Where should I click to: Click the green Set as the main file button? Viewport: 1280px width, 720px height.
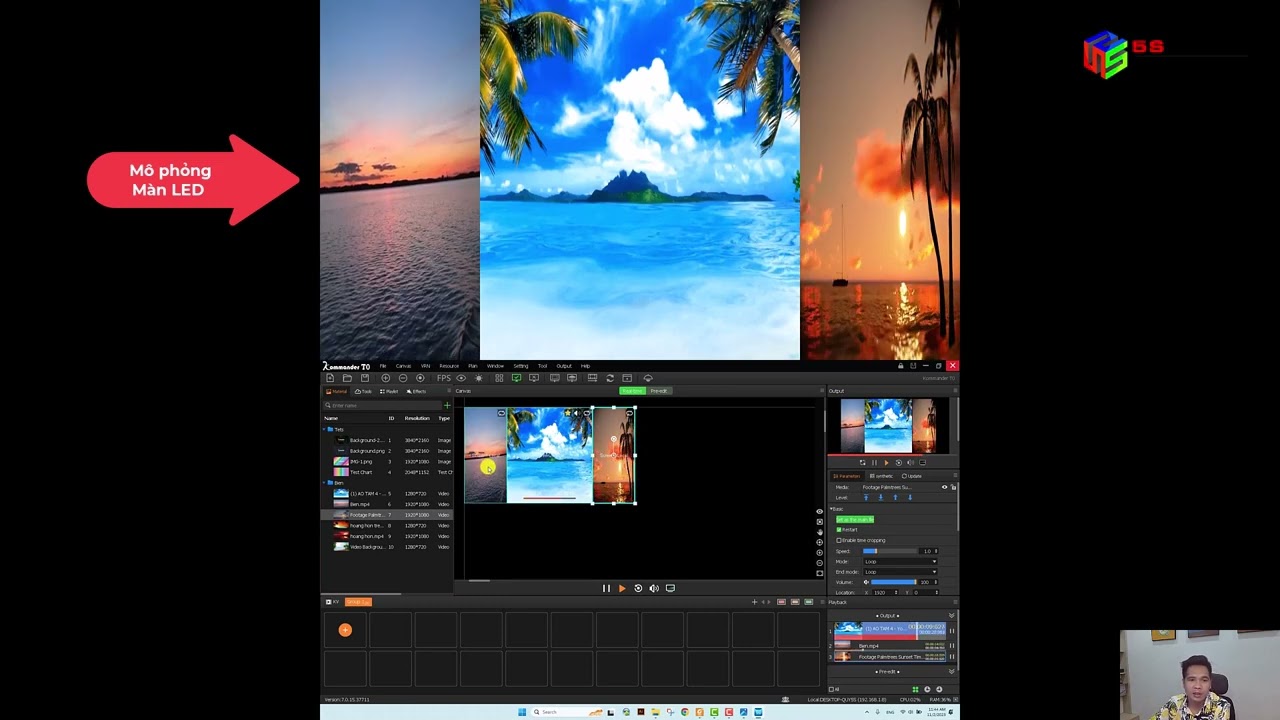point(855,519)
